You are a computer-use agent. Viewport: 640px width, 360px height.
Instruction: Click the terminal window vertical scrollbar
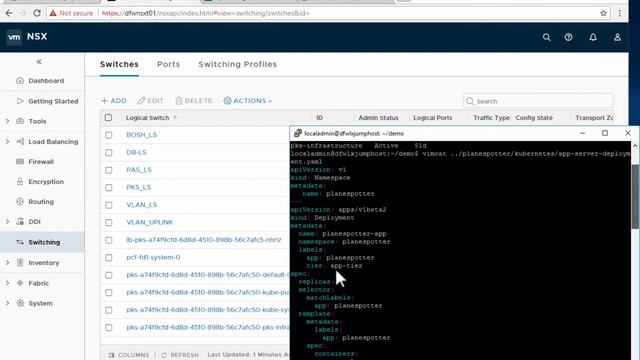coord(635,196)
